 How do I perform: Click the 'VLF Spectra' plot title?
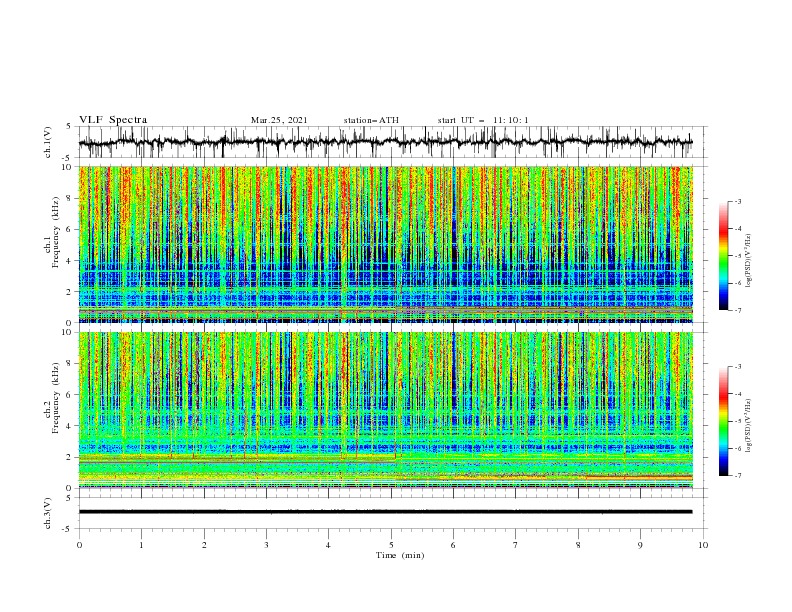[x=113, y=120]
